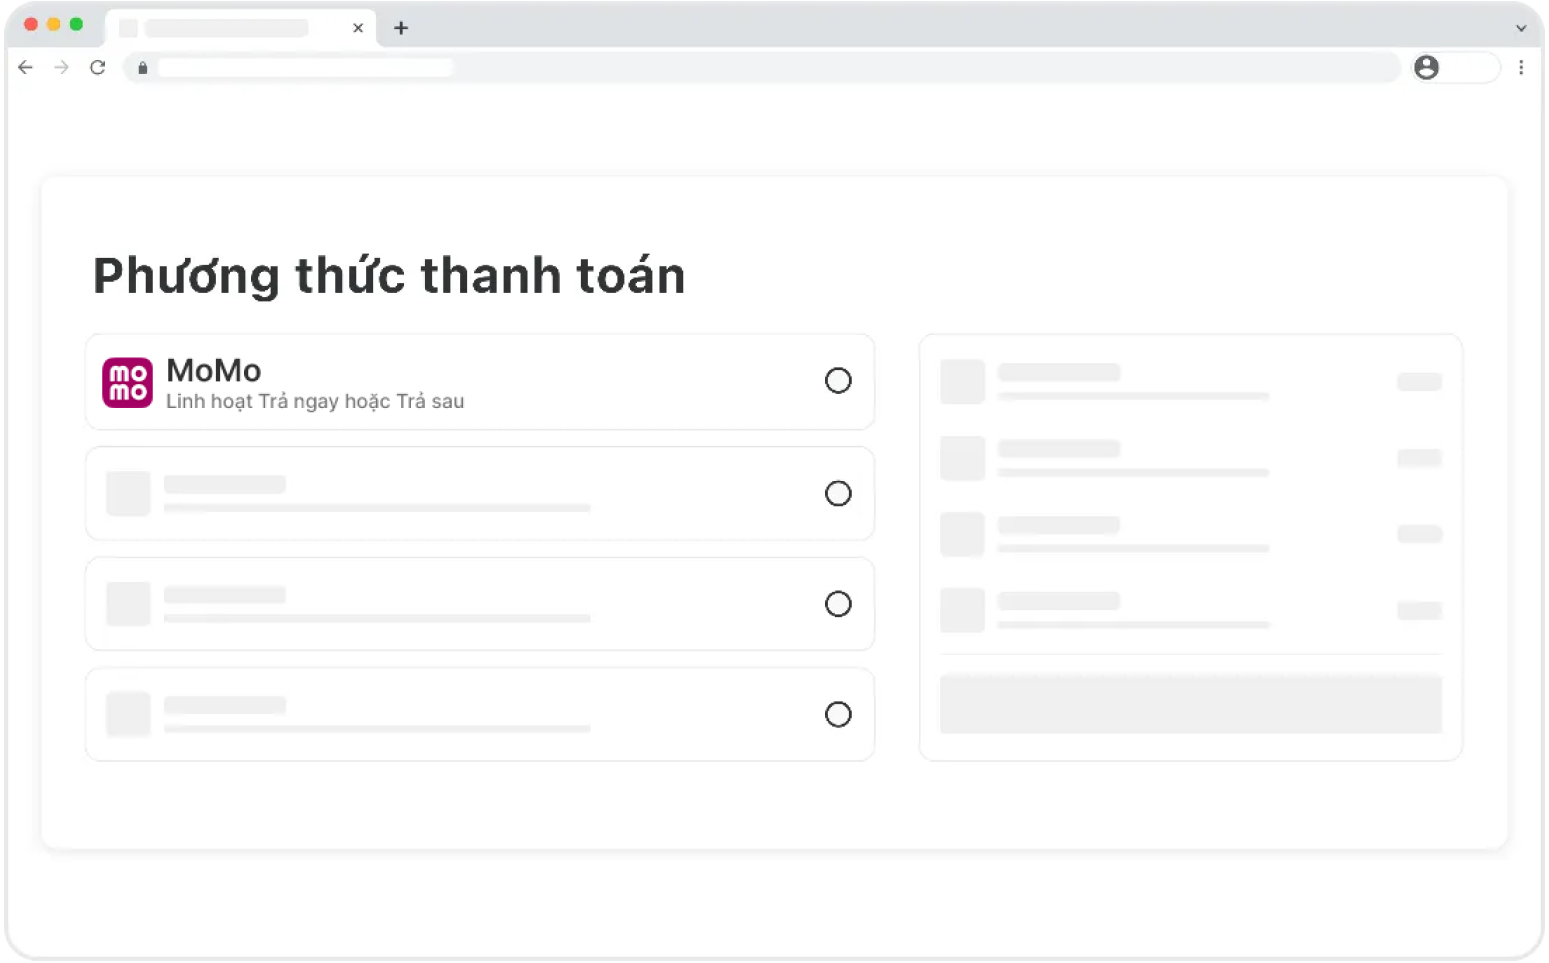The width and height of the screenshot is (1549, 963).
Task: Select the fourth payment method radio button
Action: (x=838, y=714)
